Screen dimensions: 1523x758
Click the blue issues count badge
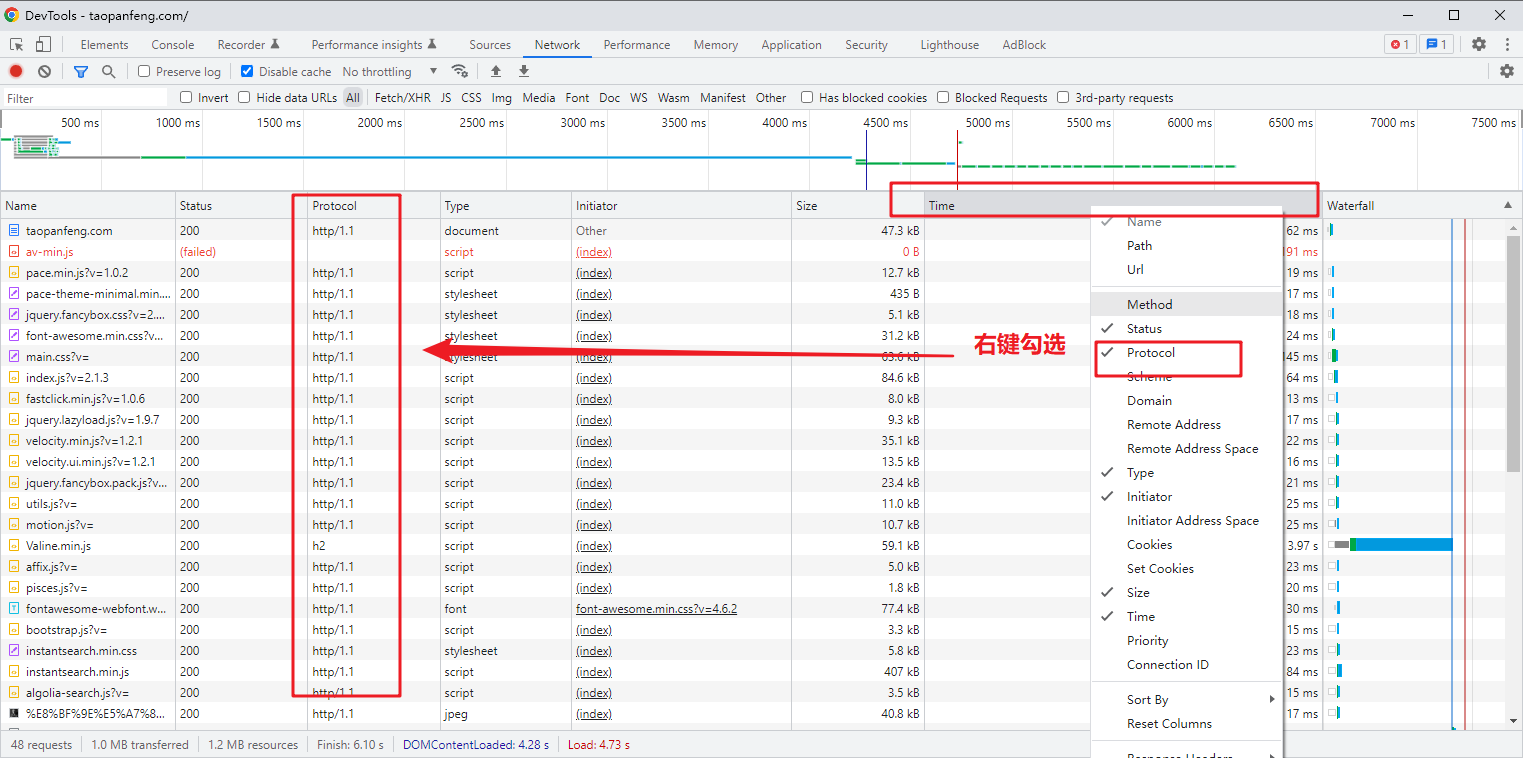(1437, 44)
